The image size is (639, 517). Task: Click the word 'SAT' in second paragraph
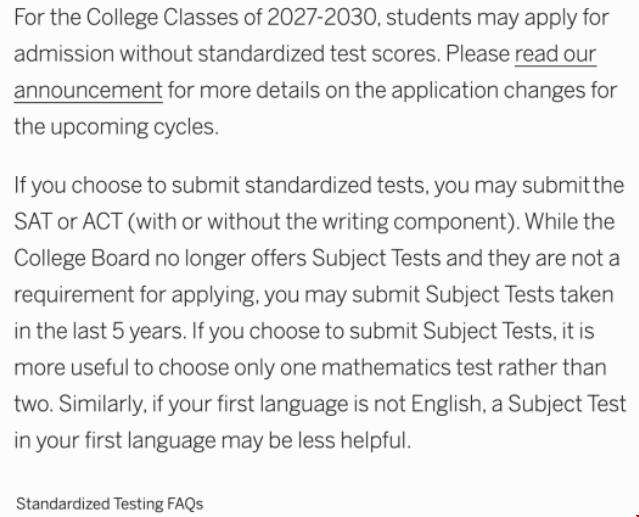(x=33, y=222)
